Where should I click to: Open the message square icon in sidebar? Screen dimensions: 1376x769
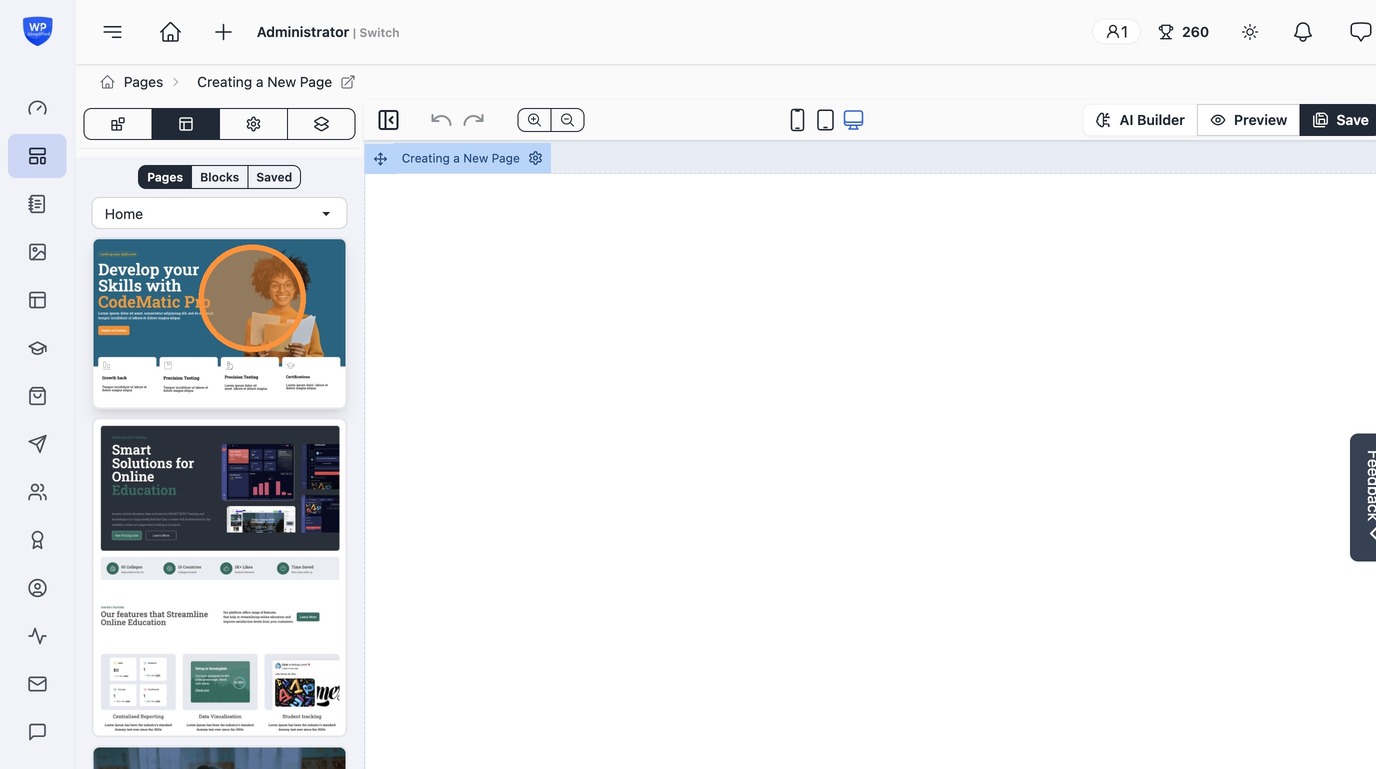coord(37,732)
